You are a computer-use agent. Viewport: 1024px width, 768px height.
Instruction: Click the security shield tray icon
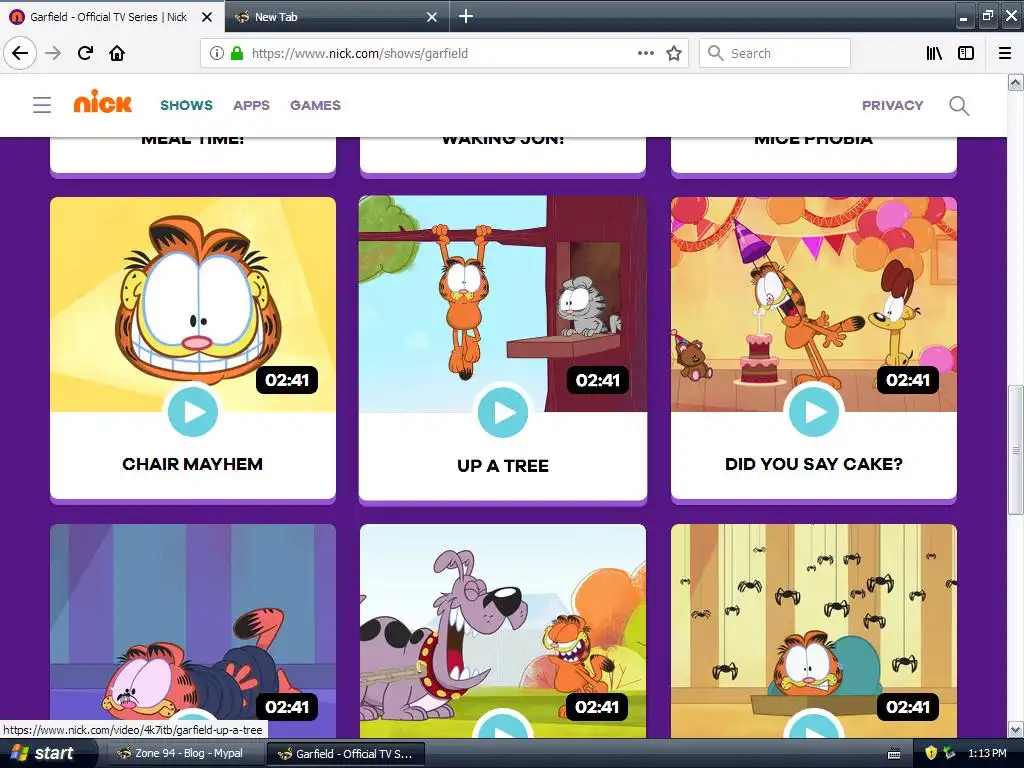click(x=931, y=754)
